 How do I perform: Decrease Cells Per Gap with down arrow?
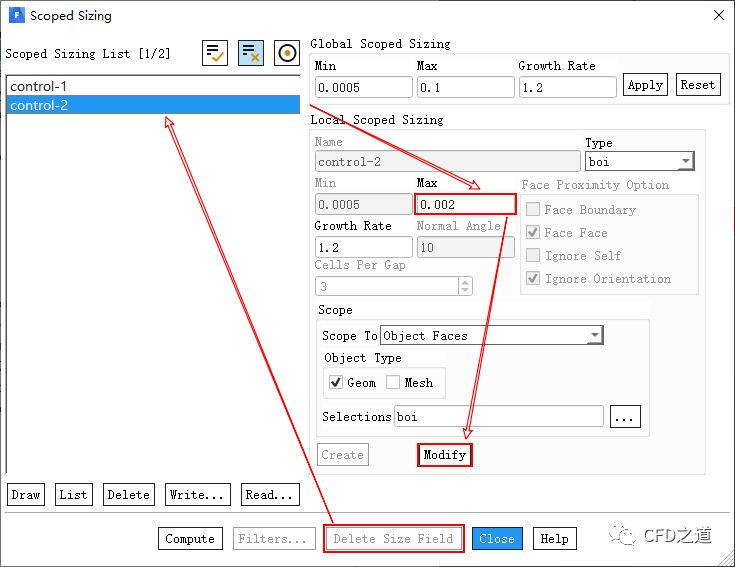[x=465, y=291]
